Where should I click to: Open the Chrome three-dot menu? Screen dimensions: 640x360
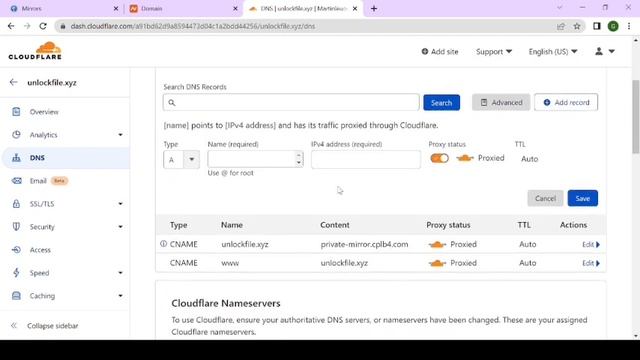point(629,26)
